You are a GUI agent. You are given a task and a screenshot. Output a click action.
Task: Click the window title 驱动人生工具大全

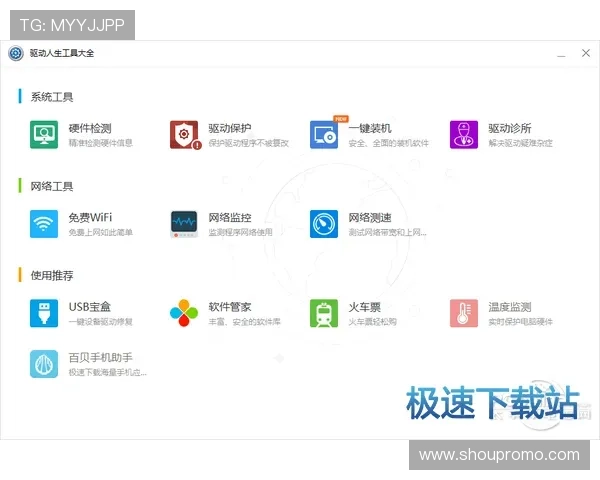coord(62,53)
